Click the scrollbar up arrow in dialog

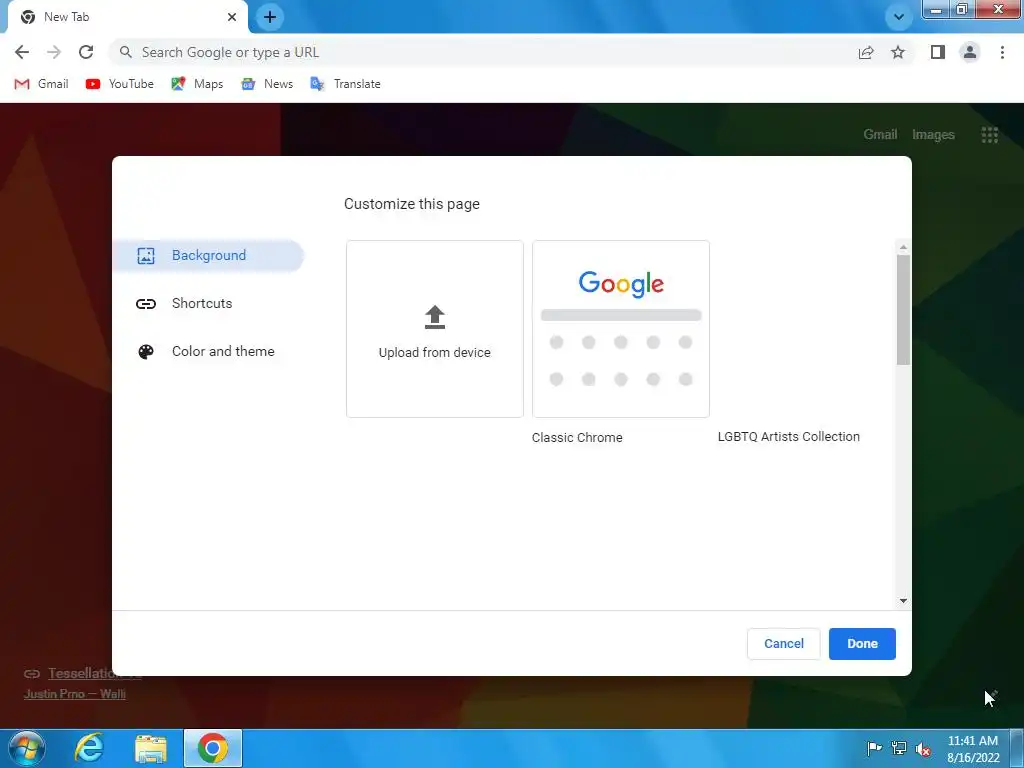pos(903,248)
